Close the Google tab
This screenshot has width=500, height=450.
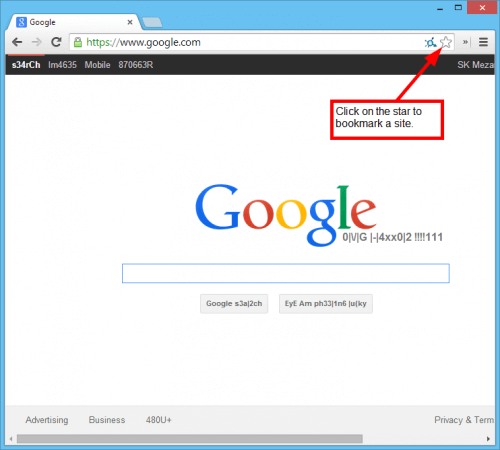click(x=130, y=22)
